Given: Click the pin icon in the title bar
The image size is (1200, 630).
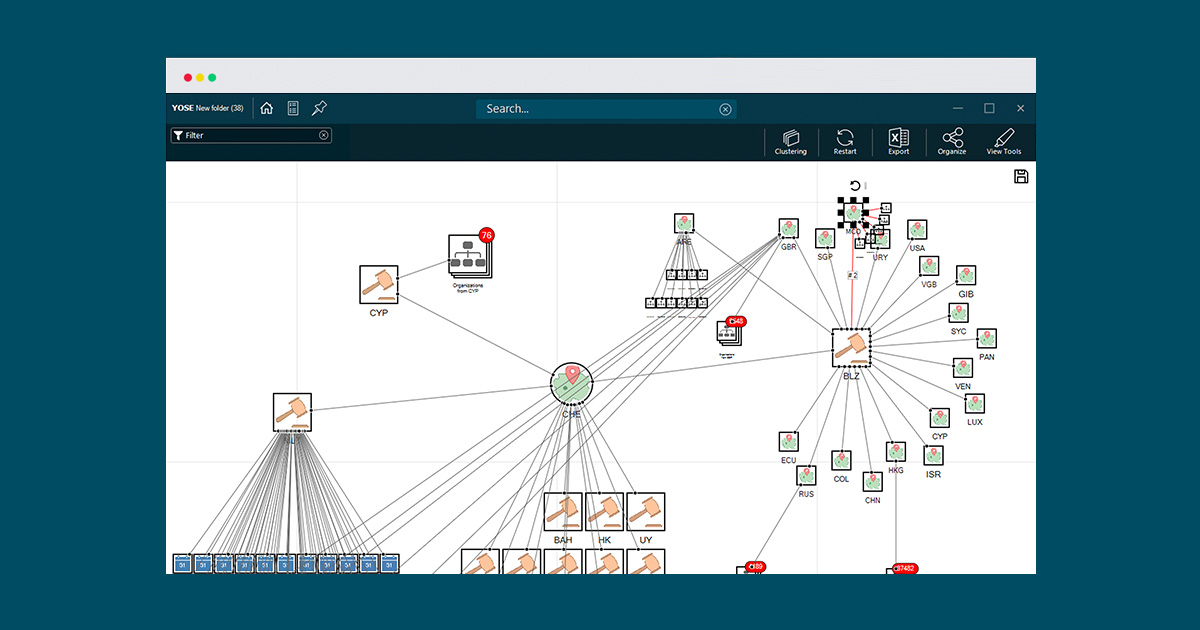Looking at the screenshot, I should 319,108.
